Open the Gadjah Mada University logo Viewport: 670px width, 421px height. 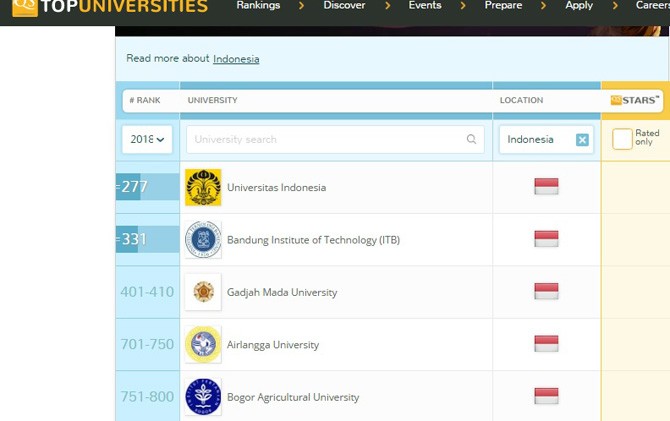(203, 292)
